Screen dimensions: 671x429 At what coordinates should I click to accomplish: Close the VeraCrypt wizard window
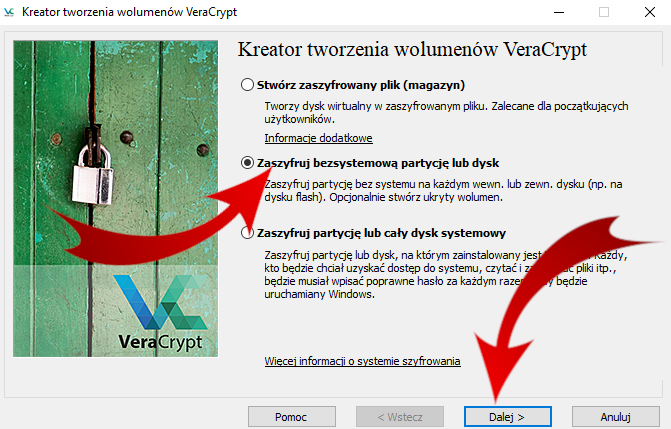pyautogui.click(x=650, y=12)
